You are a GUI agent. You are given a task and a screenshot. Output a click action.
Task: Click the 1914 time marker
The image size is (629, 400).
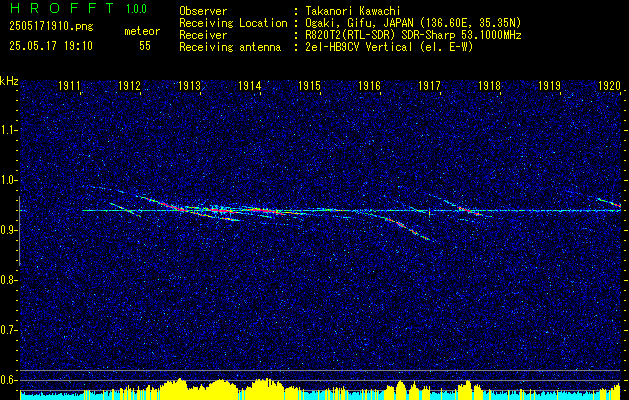pyautogui.click(x=250, y=85)
